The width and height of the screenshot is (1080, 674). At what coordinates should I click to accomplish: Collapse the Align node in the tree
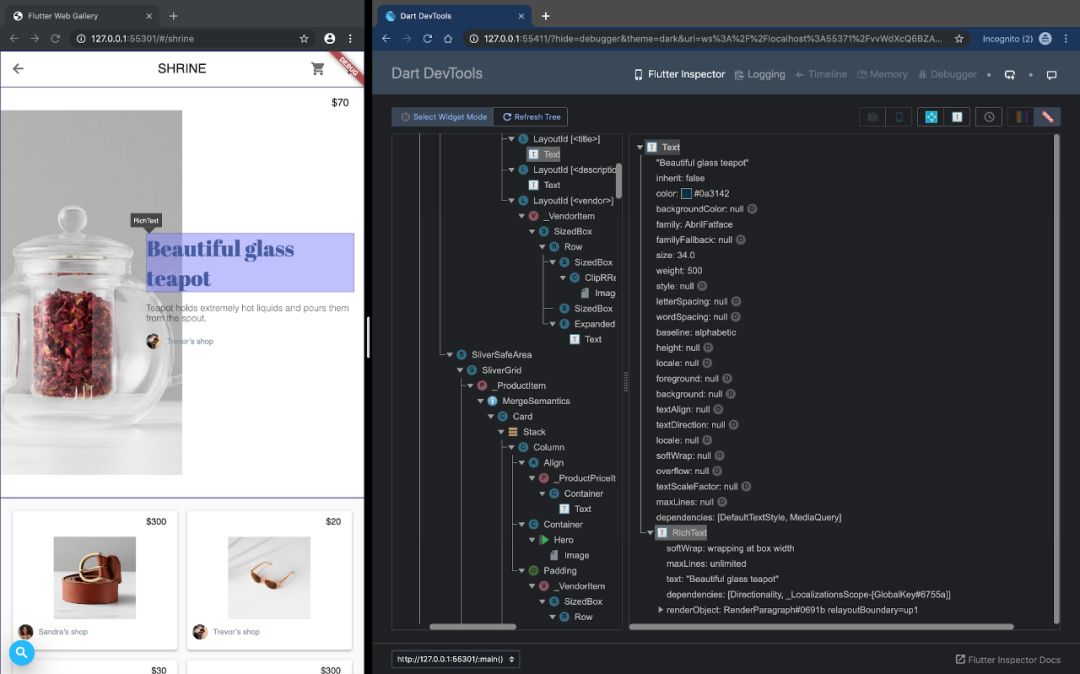[x=522, y=463]
